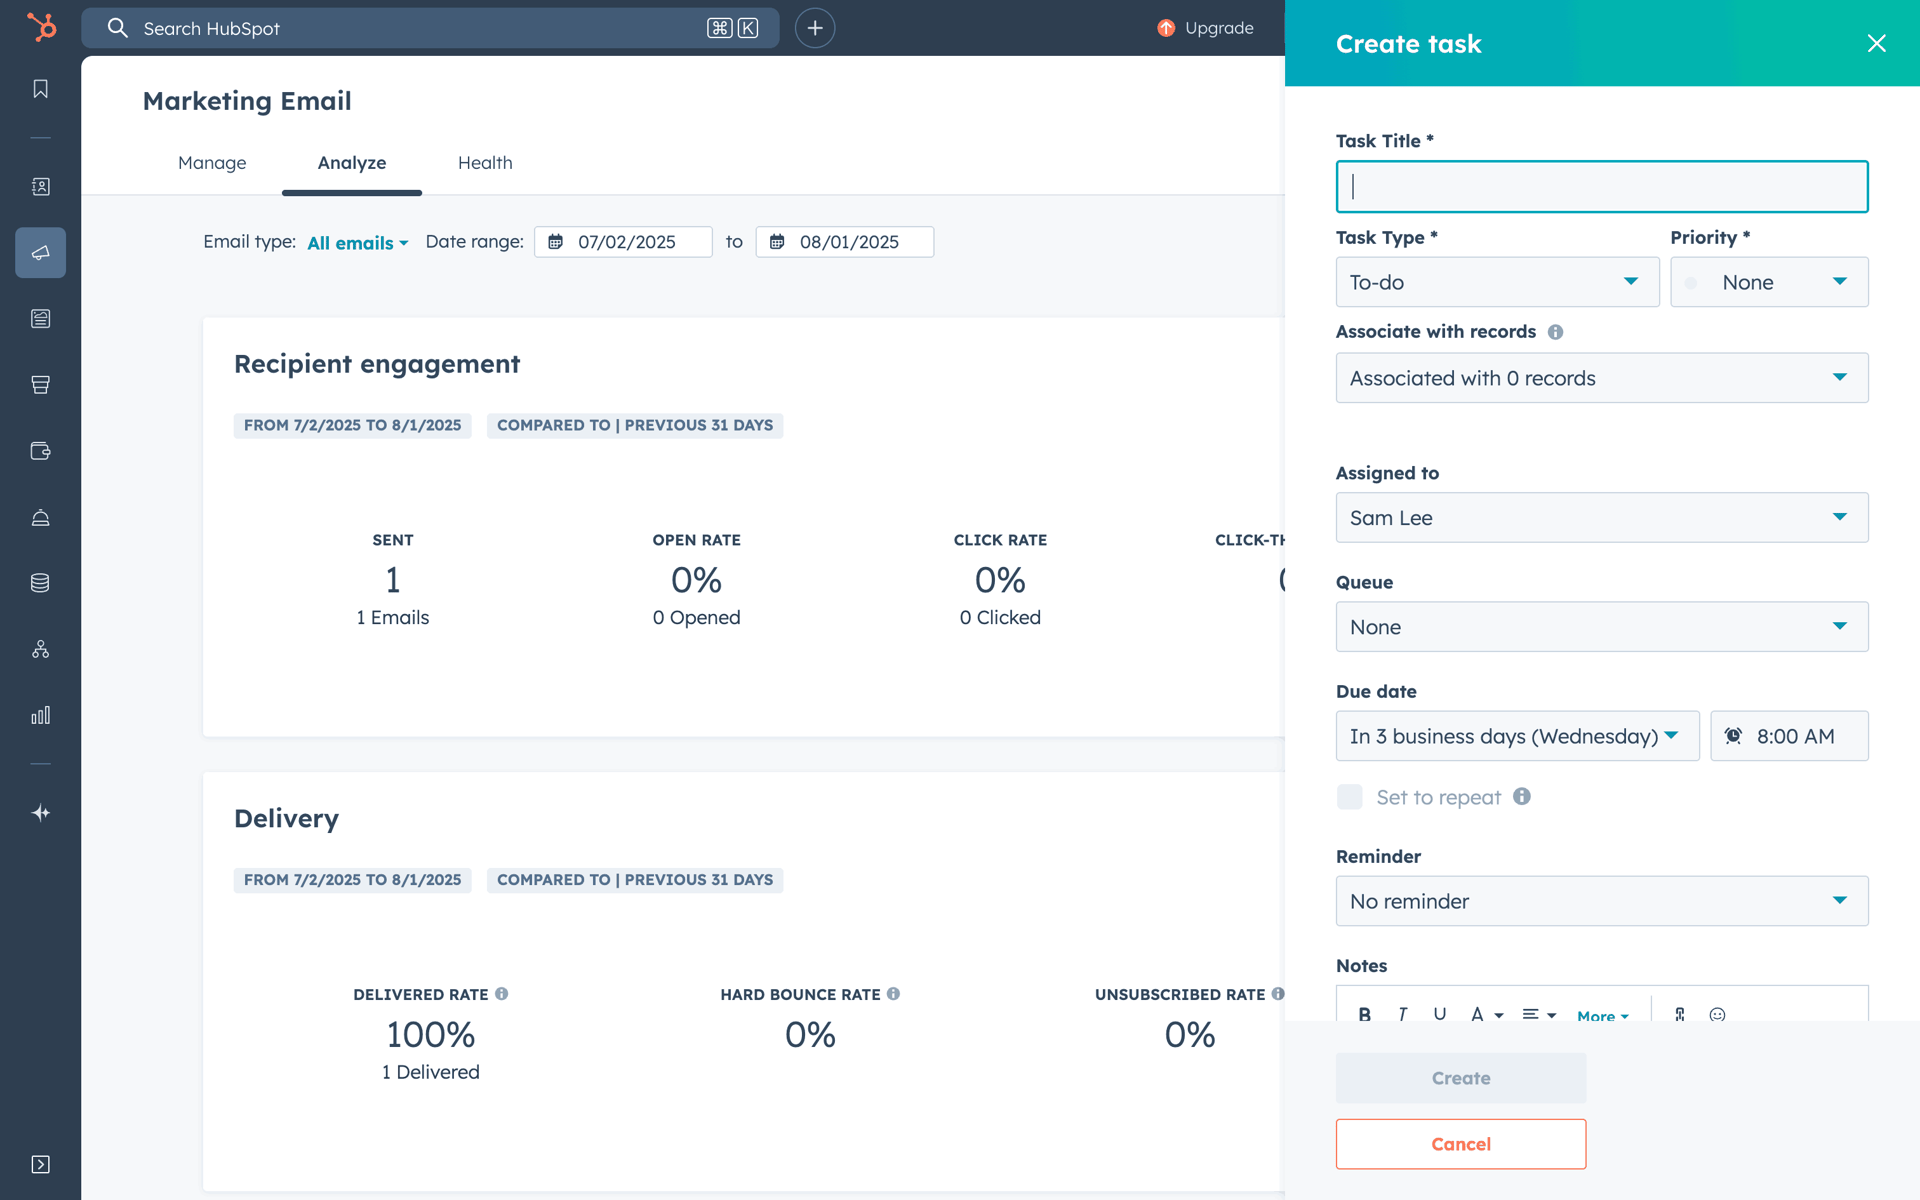Switch to the Manage tab
Image resolution: width=1920 pixels, height=1200 pixels.
click(212, 163)
